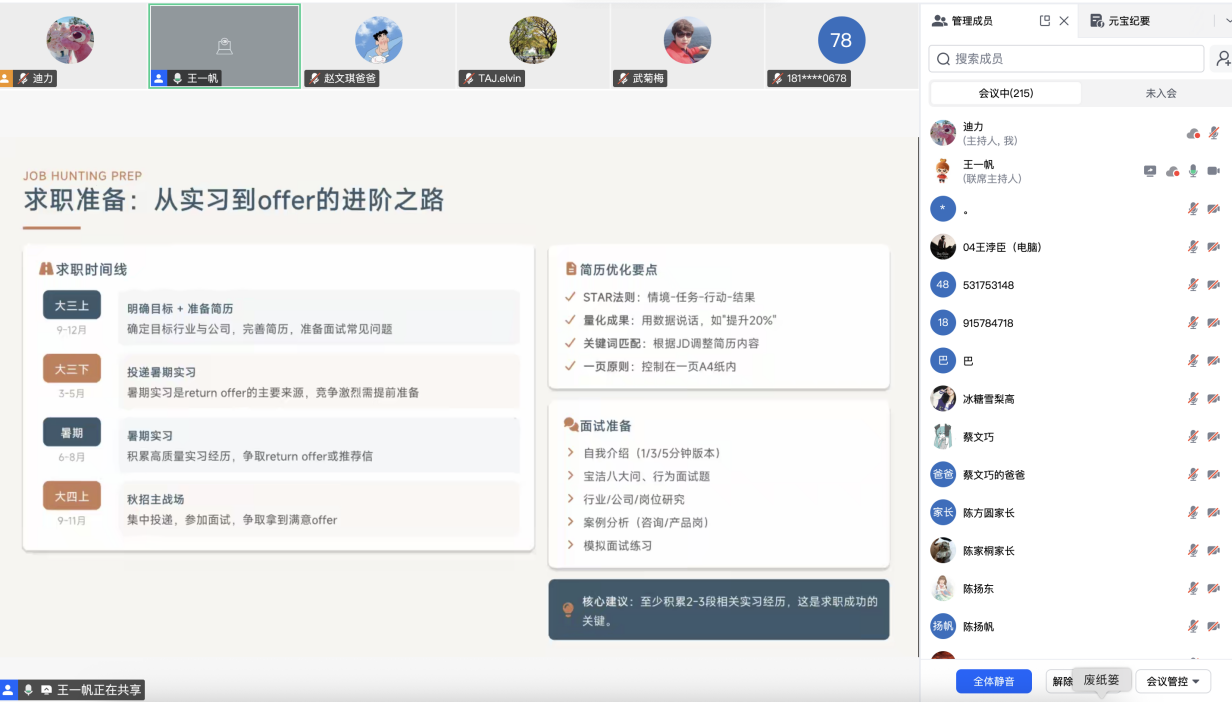Unmute 迪力's microphone in member list

tap(1213, 133)
